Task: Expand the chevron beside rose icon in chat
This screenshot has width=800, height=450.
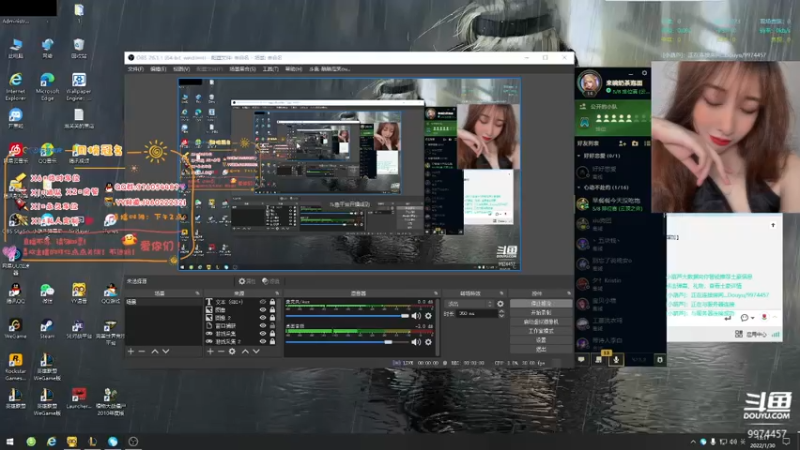Action: tap(774, 317)
